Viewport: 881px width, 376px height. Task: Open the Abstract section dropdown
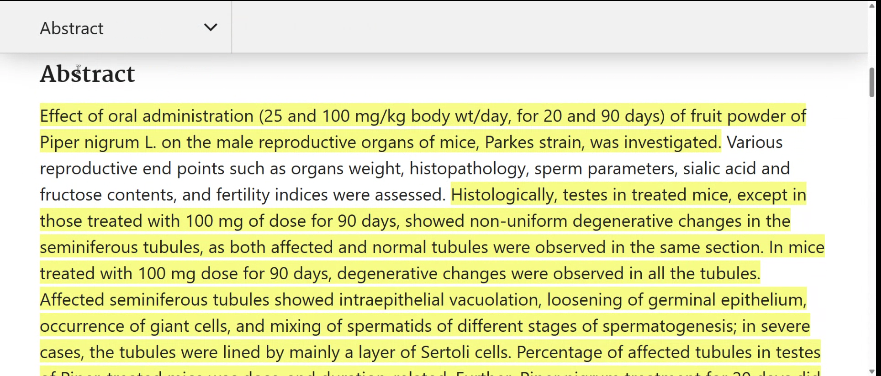(115, 28)
